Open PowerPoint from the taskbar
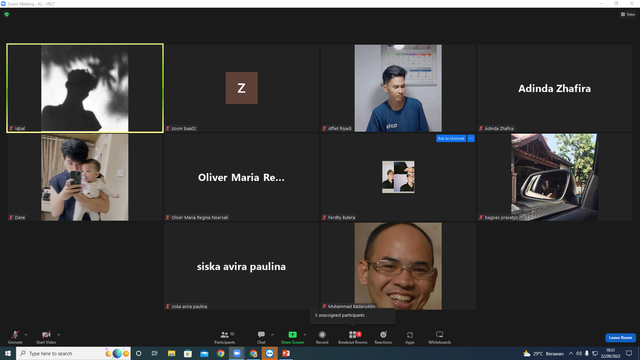 [x=286, y=353]
